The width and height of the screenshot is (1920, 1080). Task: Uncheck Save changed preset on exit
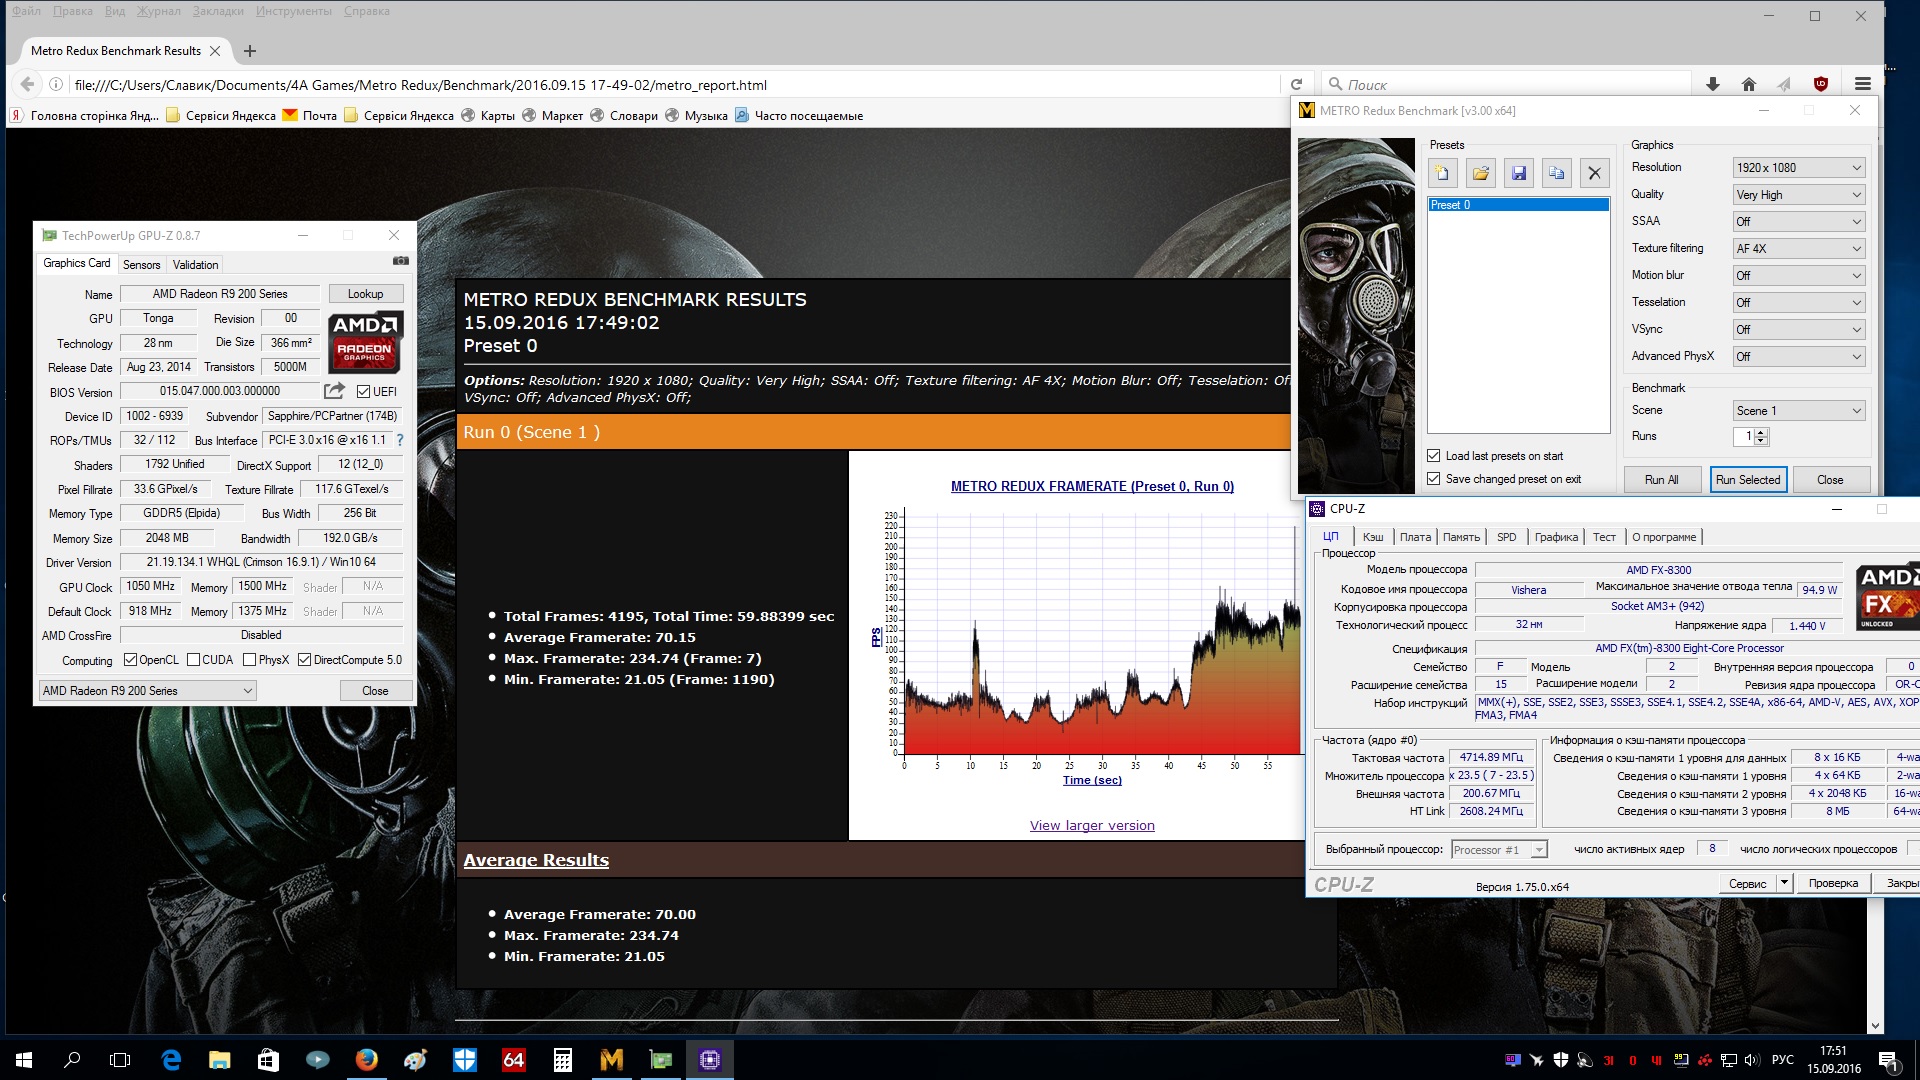pyautogui.click(x=1434, y=479)
